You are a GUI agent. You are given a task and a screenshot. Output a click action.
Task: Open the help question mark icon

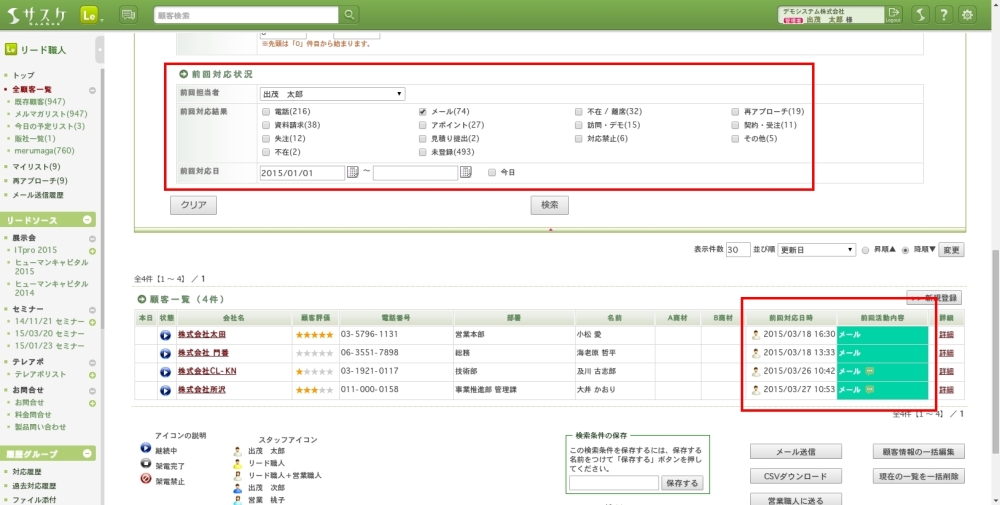click(943, 15)
